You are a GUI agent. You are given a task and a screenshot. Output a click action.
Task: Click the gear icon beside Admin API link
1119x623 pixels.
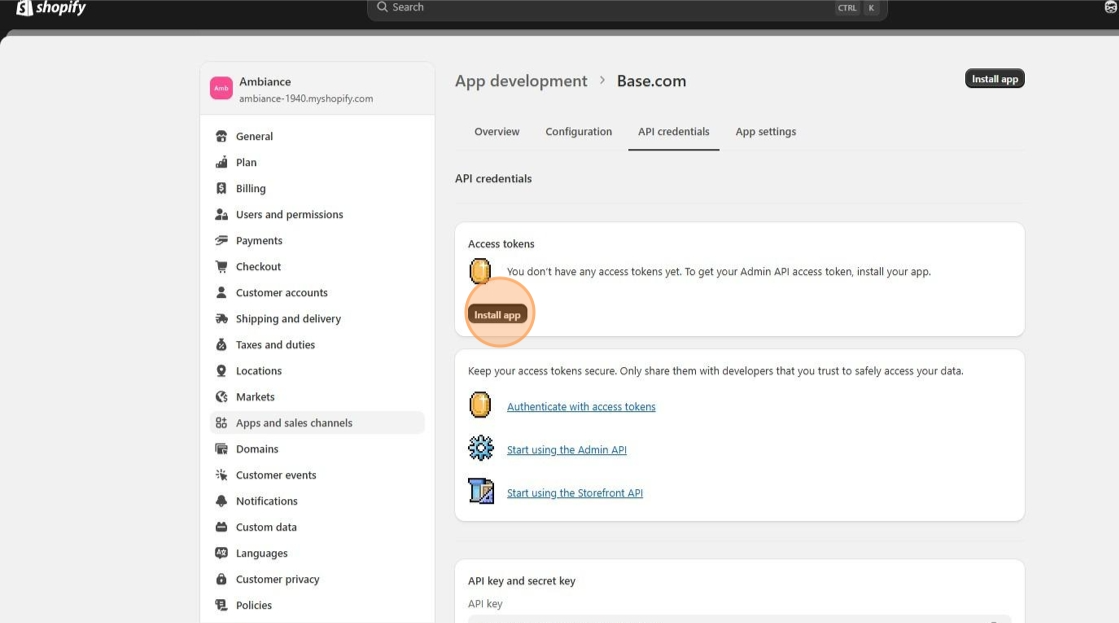pos(481,449)
